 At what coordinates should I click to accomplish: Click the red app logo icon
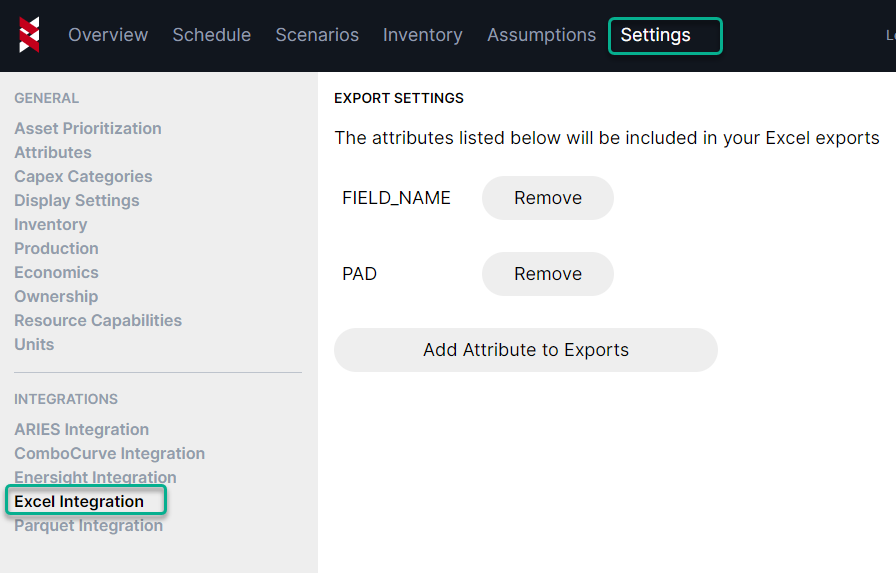coord(29,35)
